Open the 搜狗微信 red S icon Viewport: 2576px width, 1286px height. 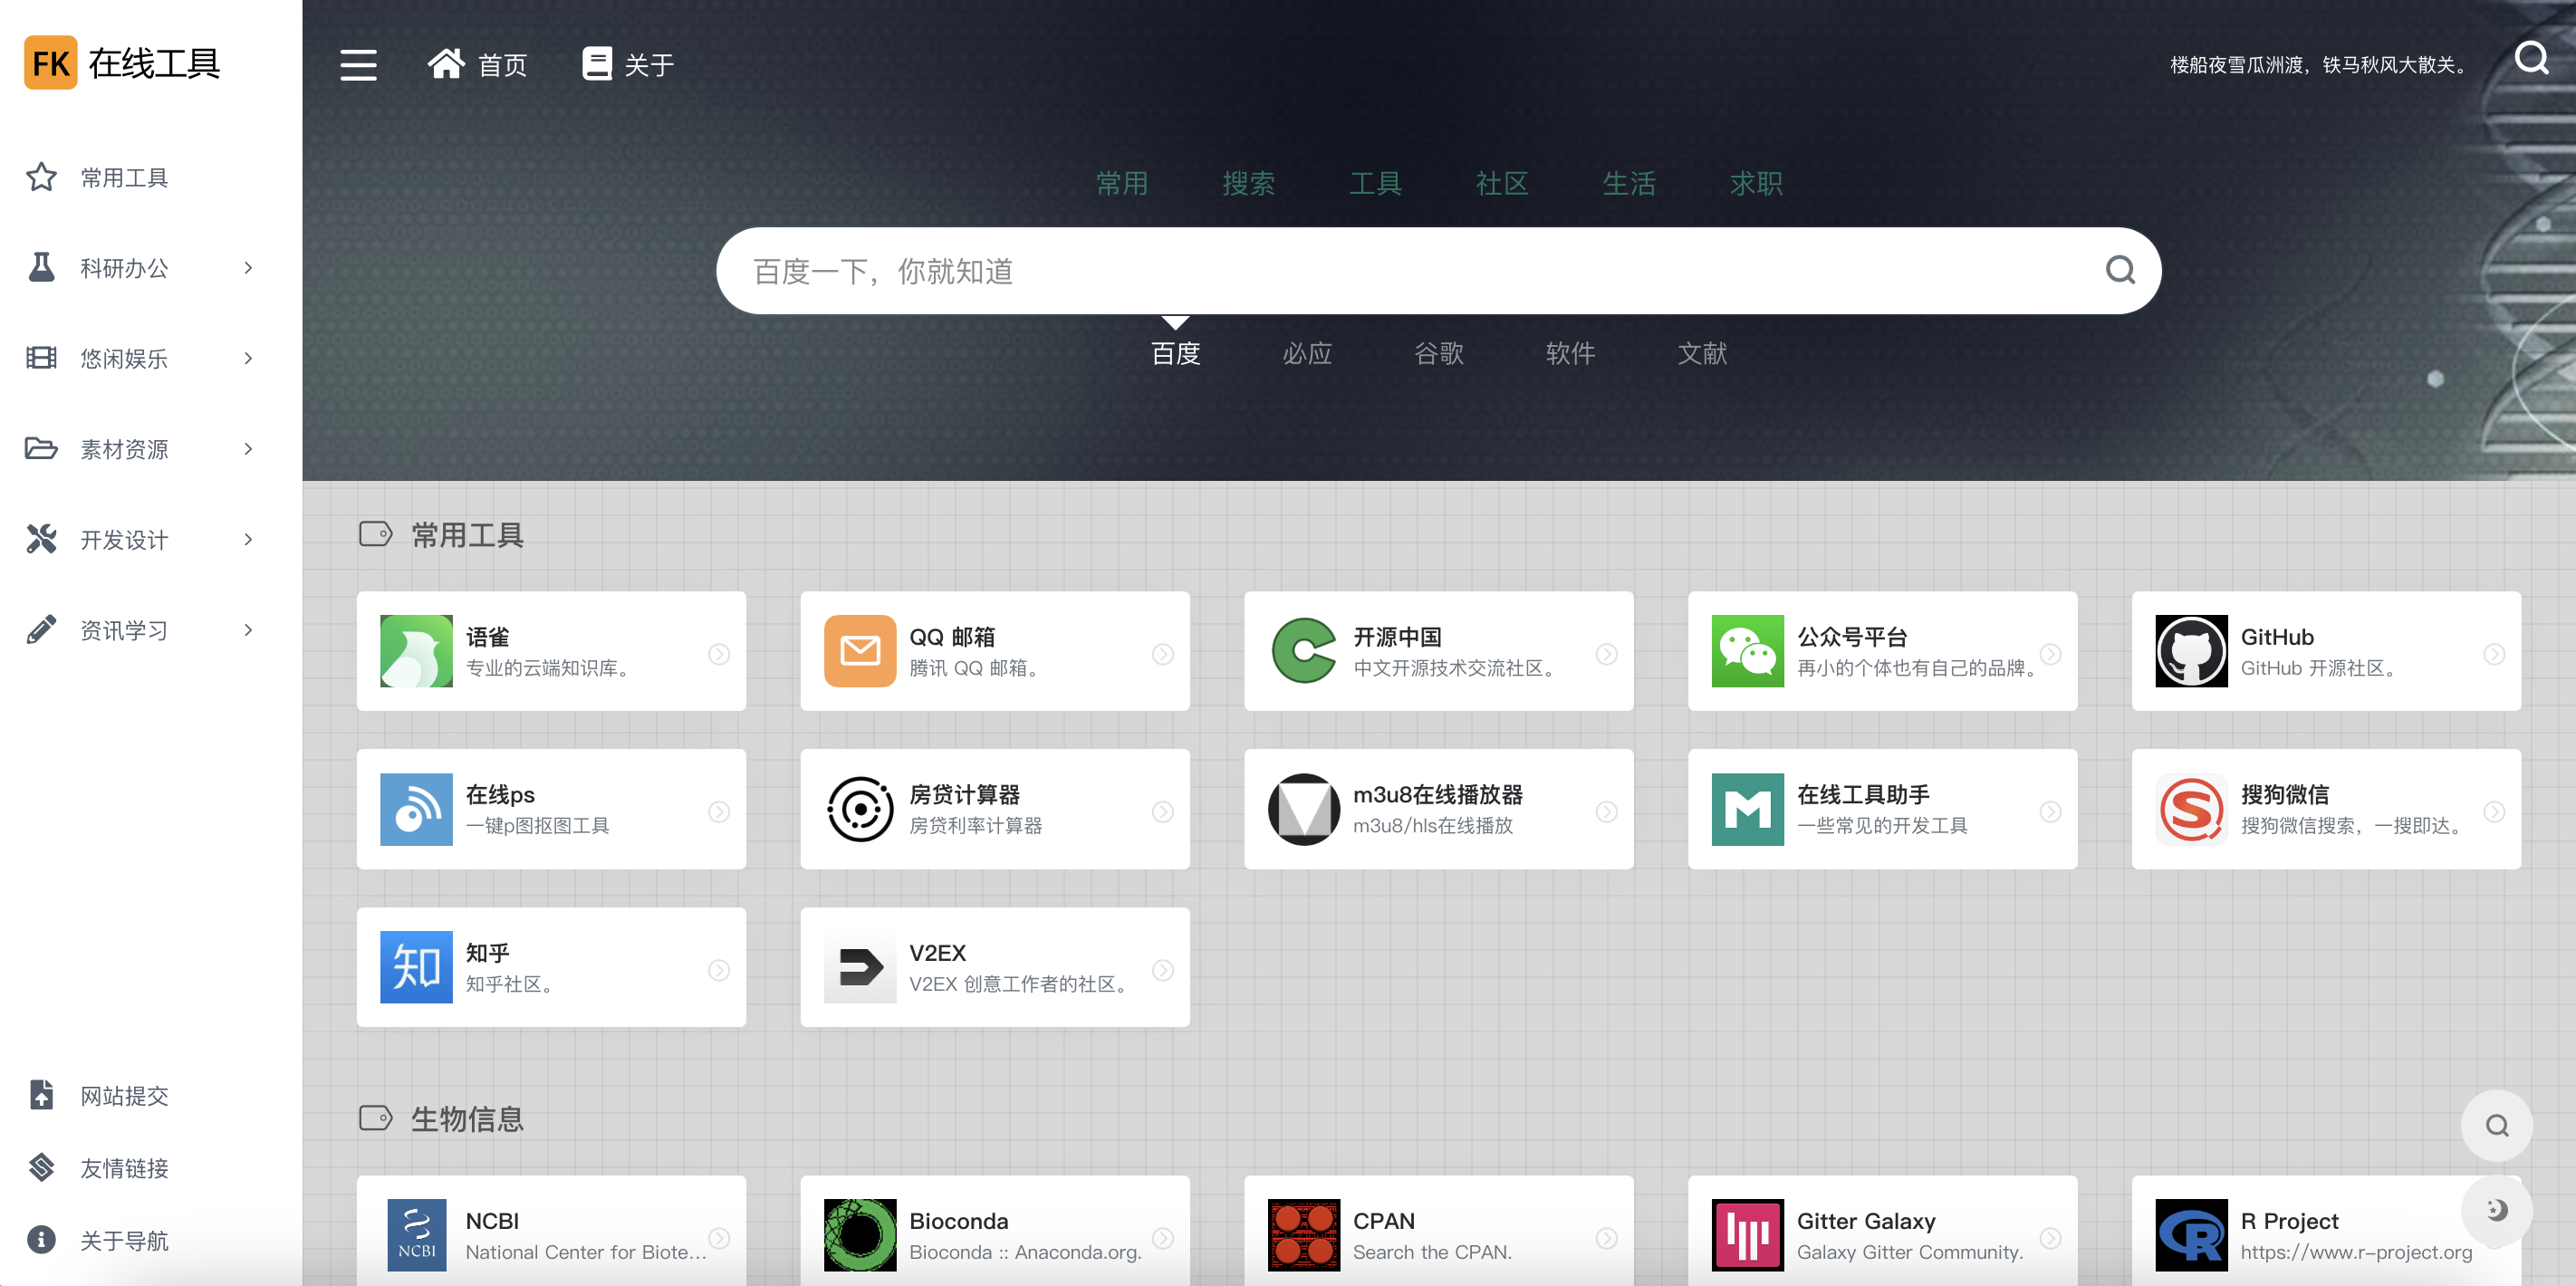coord(2191,809)
